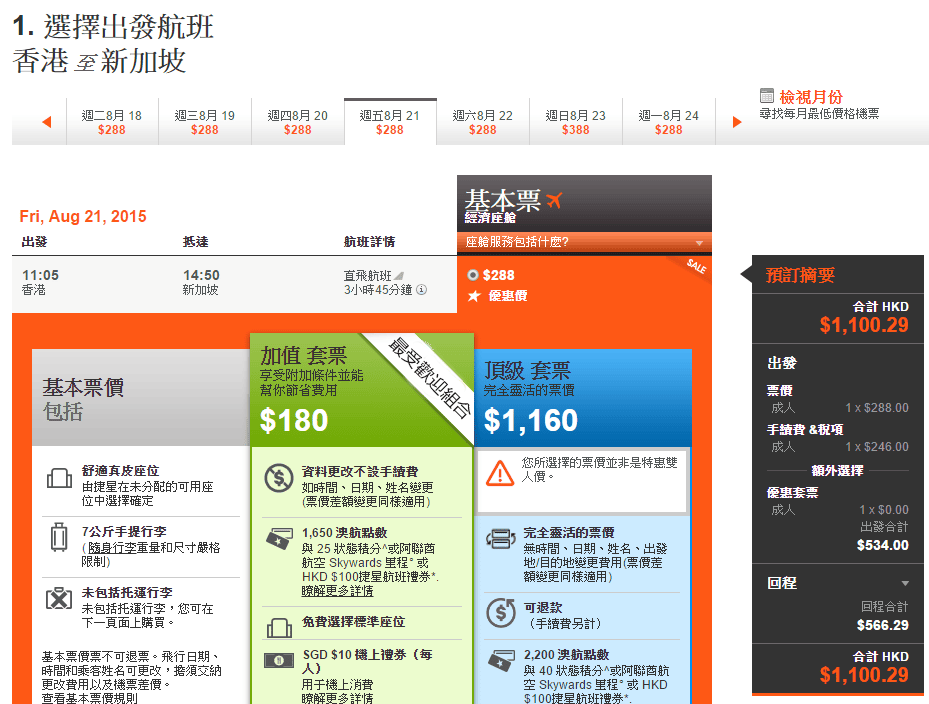Click the warning triangle icon in 頂級套票
This screenshot has height=704, width=929.
pos(499,472)
